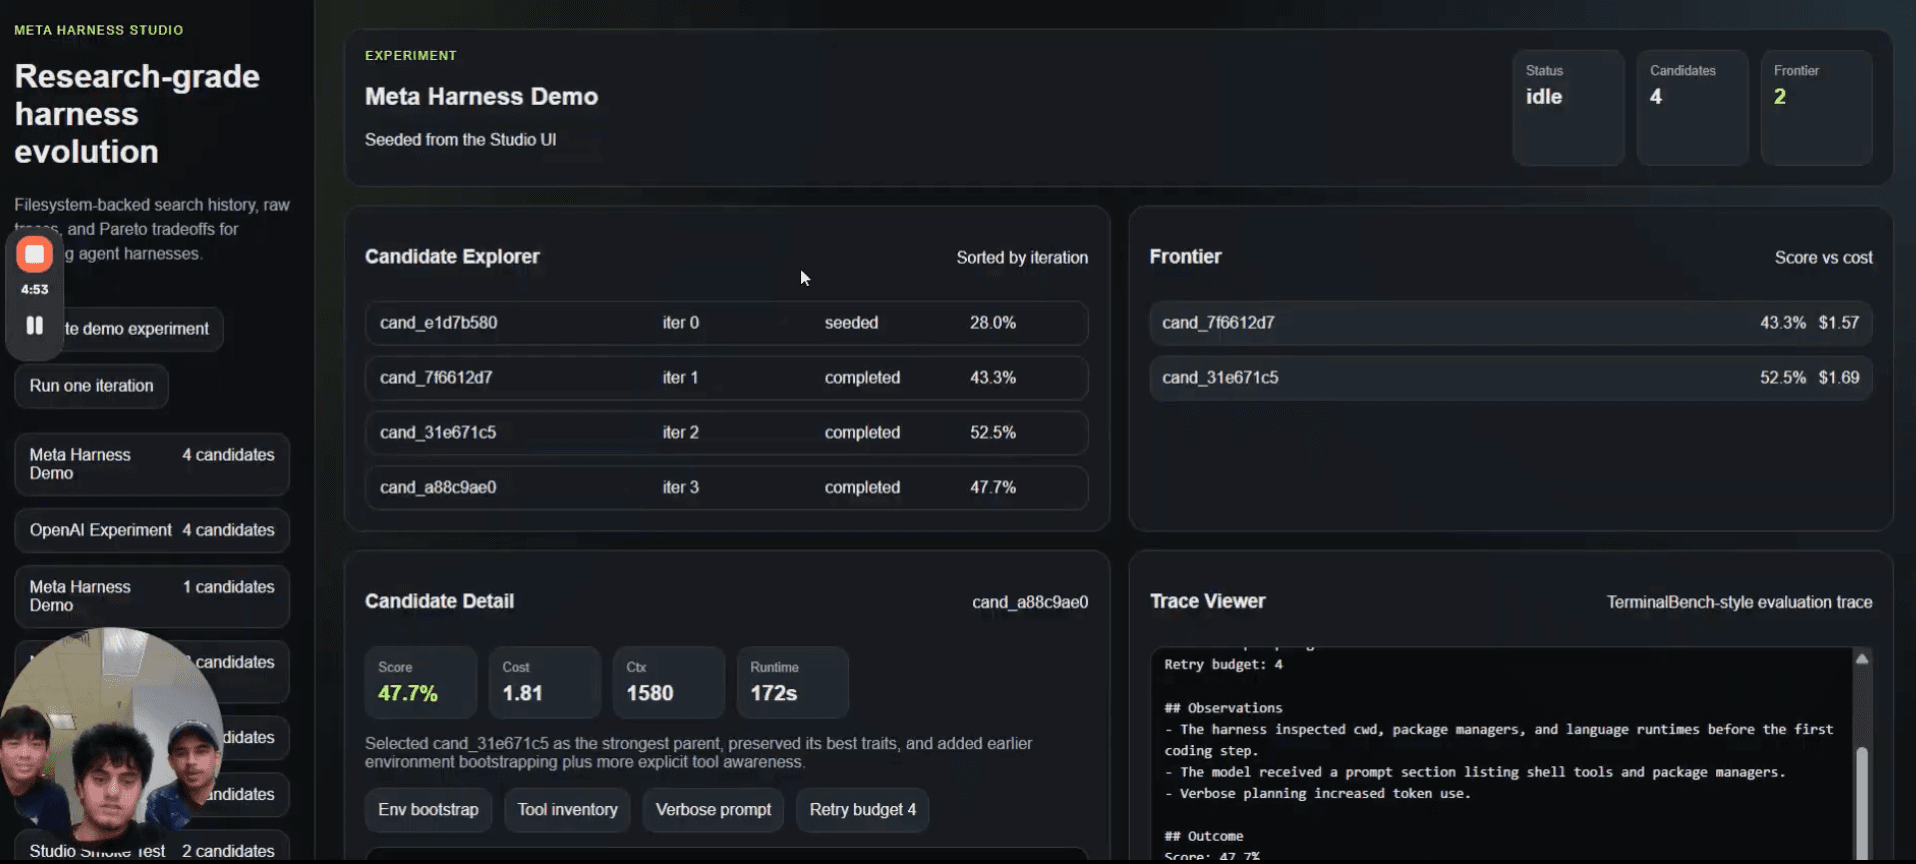Screen dimensions: 1916x864
Task: Click the Verbose prompt tag
Action: coord(713,810)
